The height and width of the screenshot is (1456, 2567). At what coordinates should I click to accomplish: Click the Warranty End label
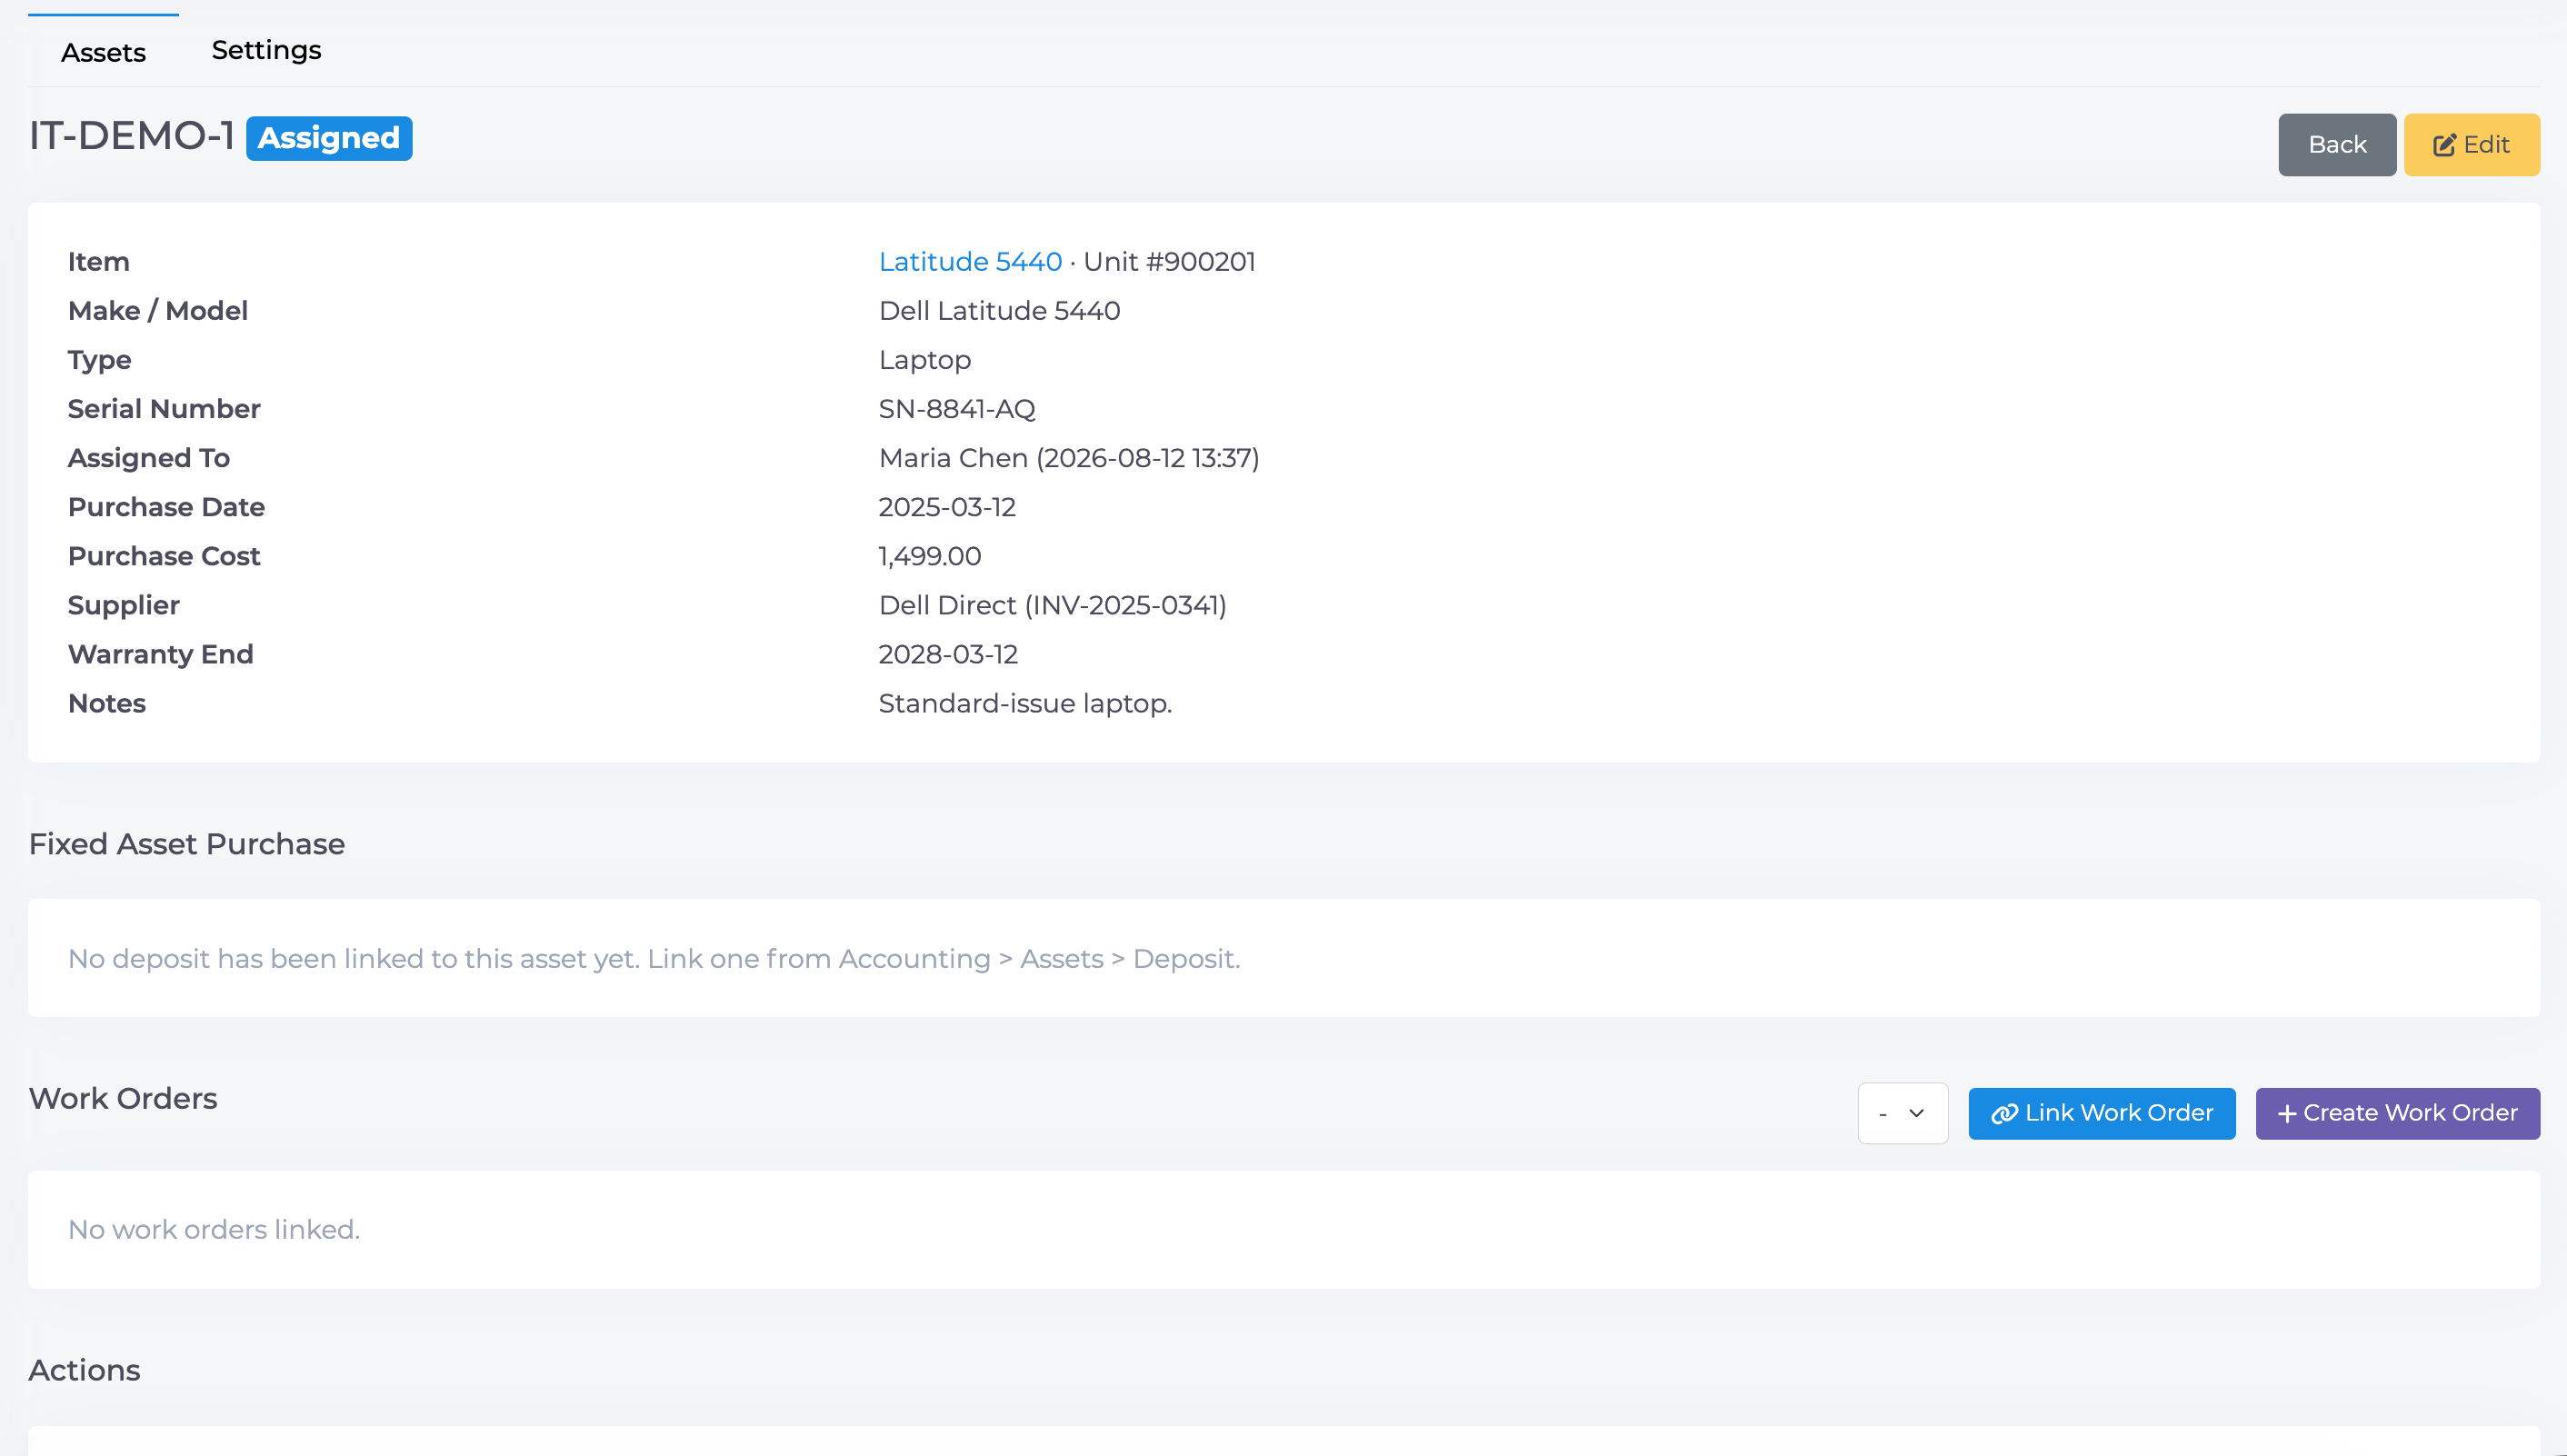(x=161, y=654)
